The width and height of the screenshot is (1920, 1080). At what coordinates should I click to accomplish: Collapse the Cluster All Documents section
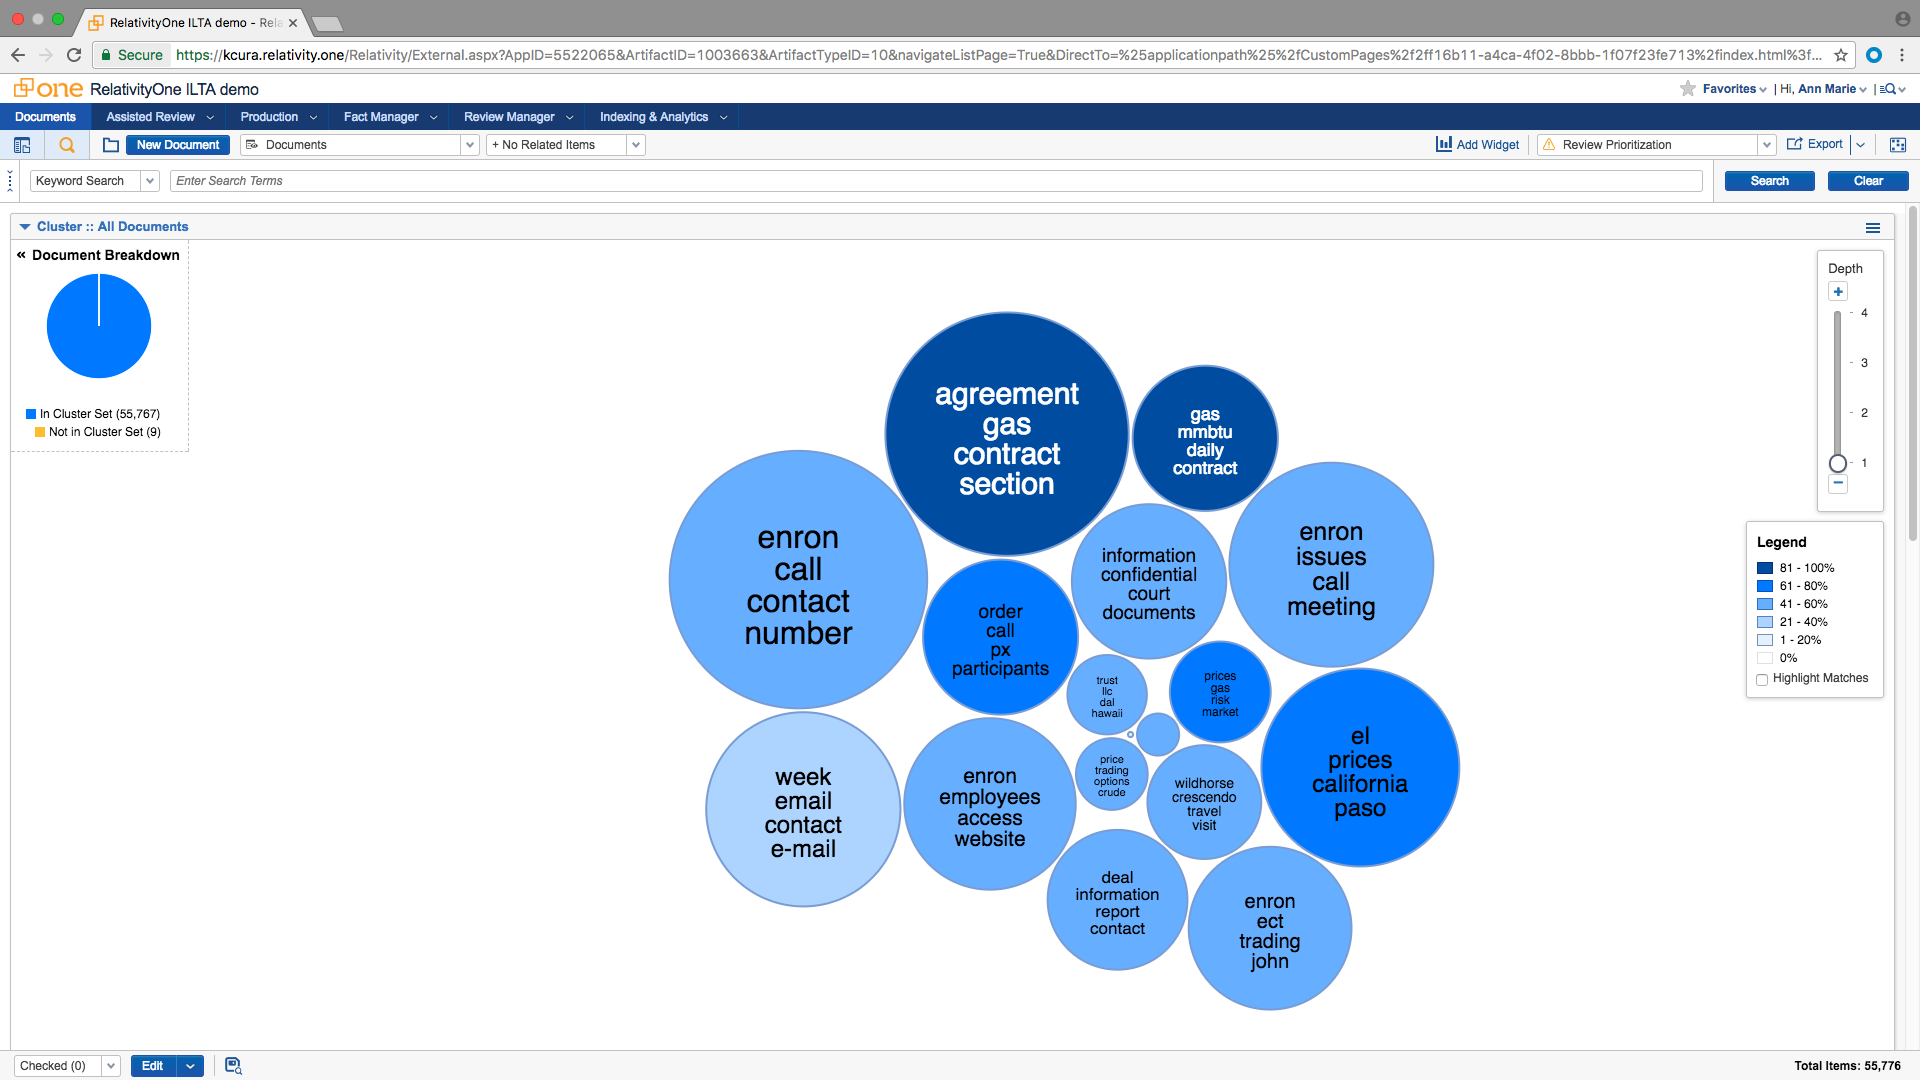pyautogui.click(x=25, y=227)
